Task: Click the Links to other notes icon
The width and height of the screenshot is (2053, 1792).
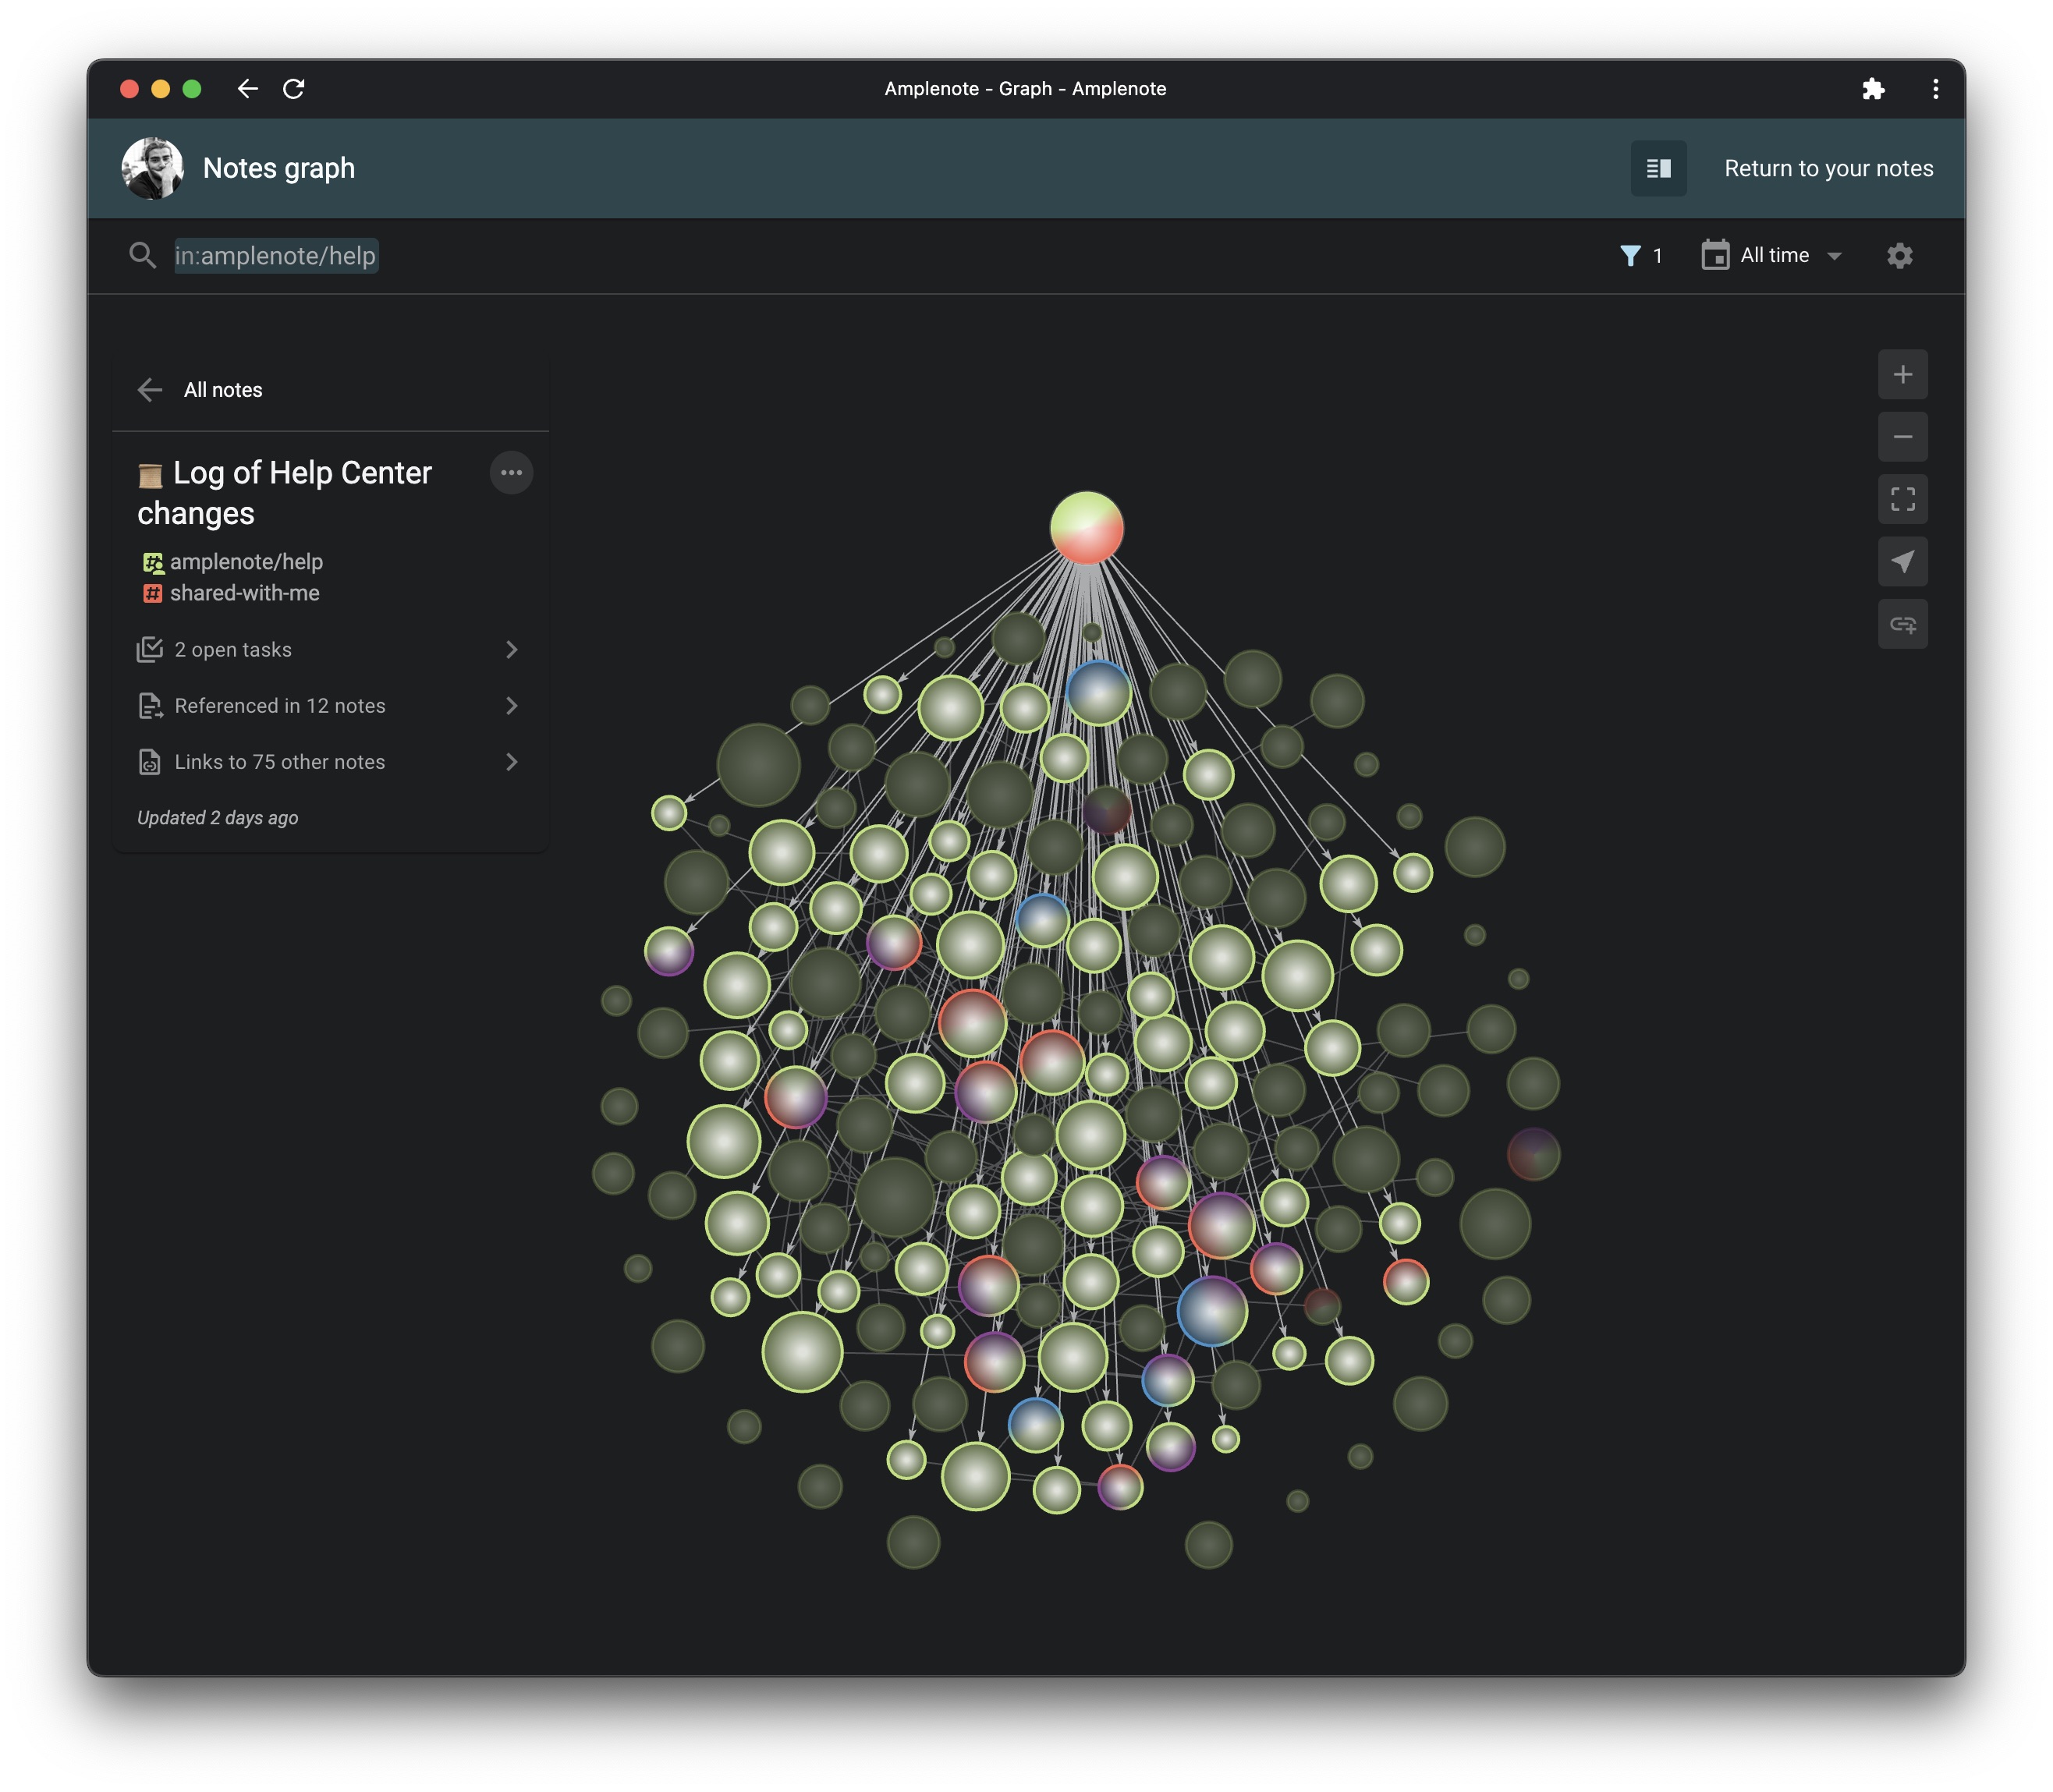Action: pyautogui.click(x=150, y=762)
